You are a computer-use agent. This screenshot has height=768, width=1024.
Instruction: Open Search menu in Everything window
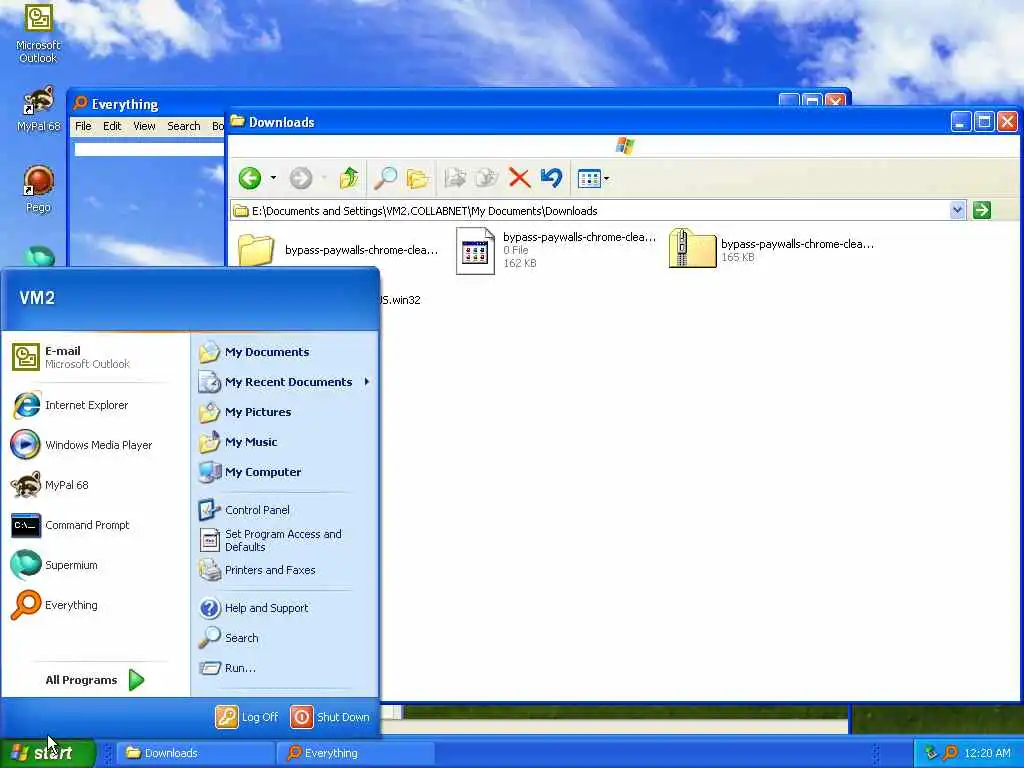(184, 126)
